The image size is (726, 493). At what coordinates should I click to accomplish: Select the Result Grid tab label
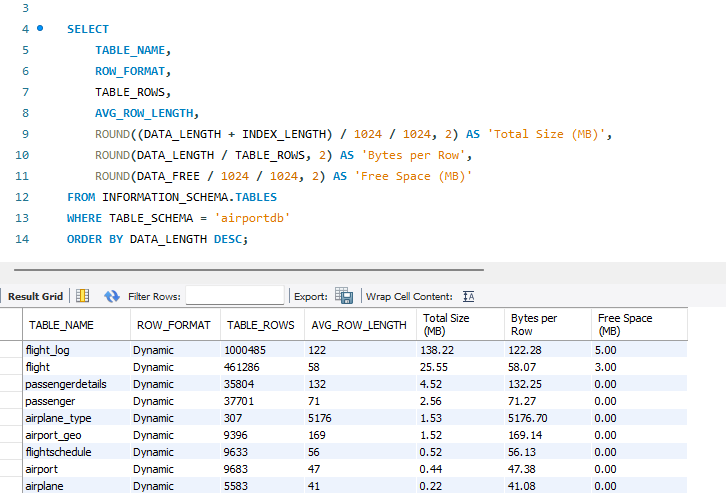pyautogui.click(x=36, y=296)
